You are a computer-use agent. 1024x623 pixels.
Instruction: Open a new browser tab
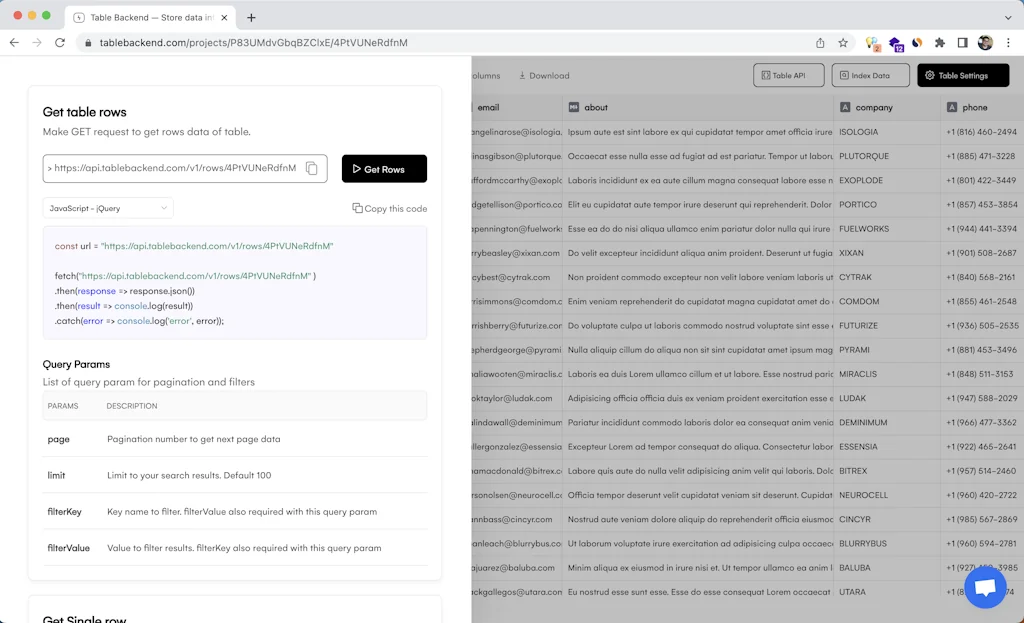tap(250, 17)
